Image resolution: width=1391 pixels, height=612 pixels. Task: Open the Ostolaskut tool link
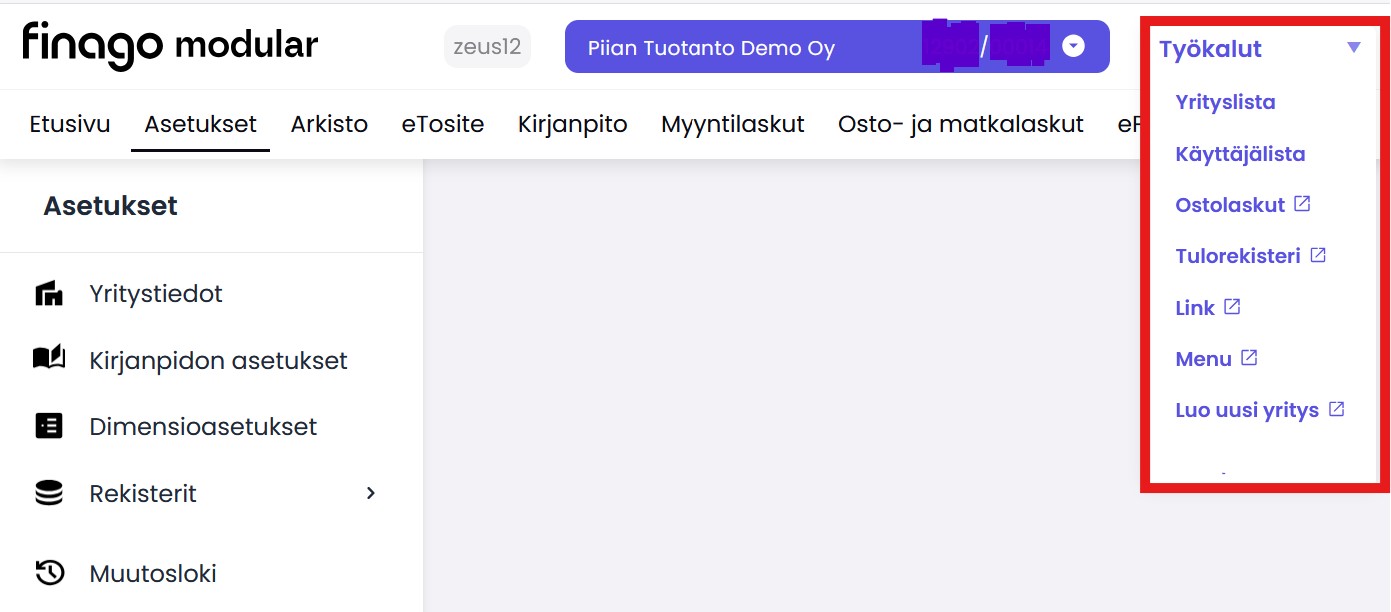click(x=1230, y=205)
